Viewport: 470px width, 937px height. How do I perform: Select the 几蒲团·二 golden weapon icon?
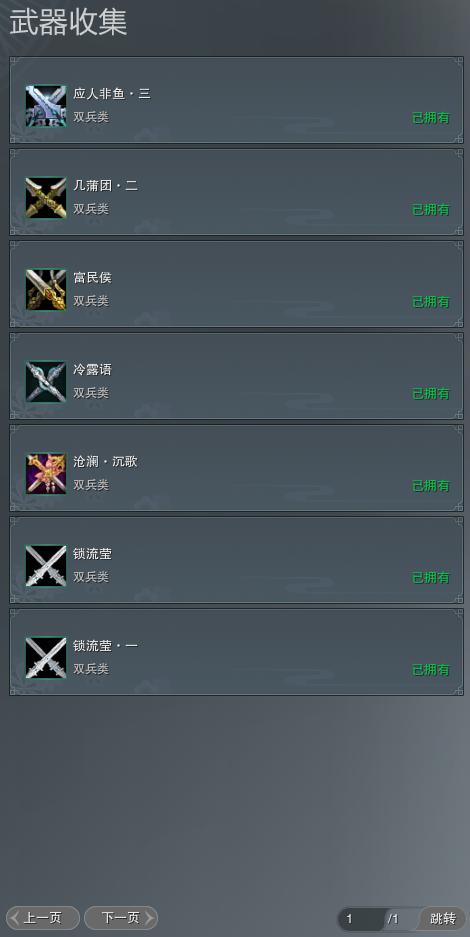tap(46, 198)
